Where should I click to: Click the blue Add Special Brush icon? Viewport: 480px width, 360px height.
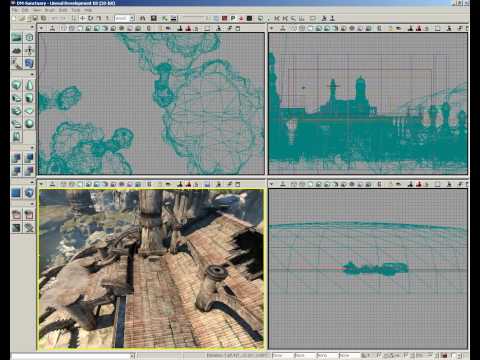click(x=17, y=193)
